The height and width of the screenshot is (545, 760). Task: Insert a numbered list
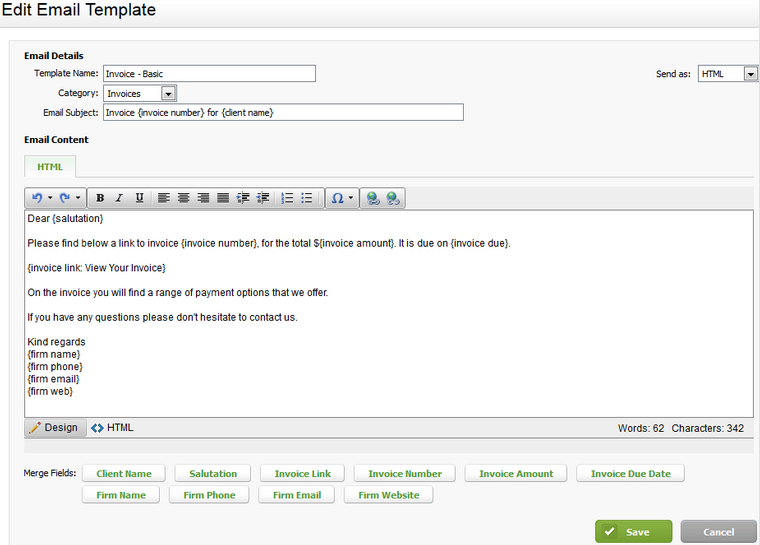tap(287, 198)
